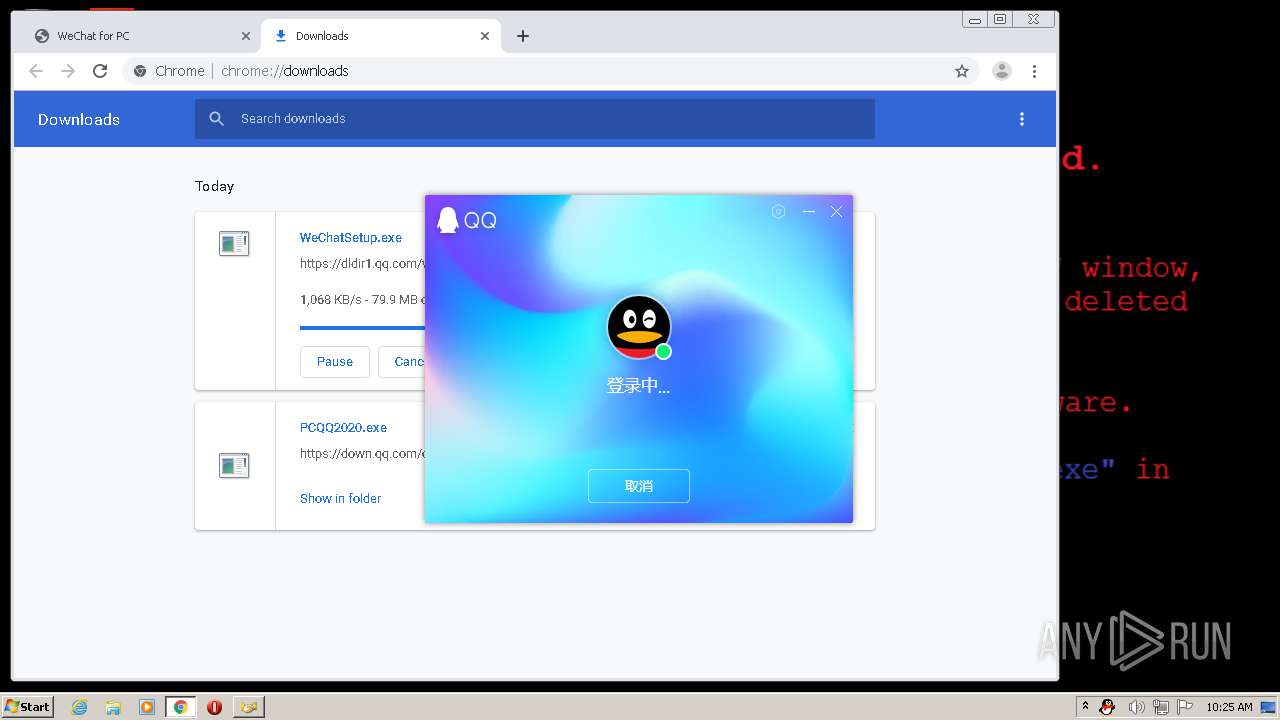Open volume control in tray

click(x=1136, y=707)
